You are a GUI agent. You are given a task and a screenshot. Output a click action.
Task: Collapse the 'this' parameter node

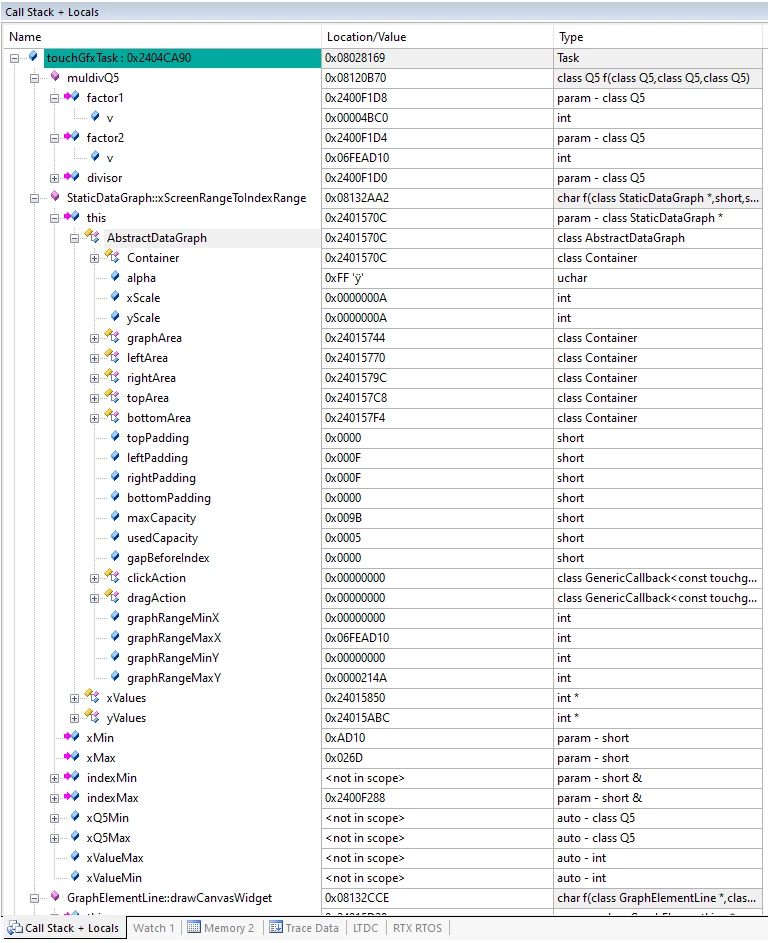click(54, 218)
